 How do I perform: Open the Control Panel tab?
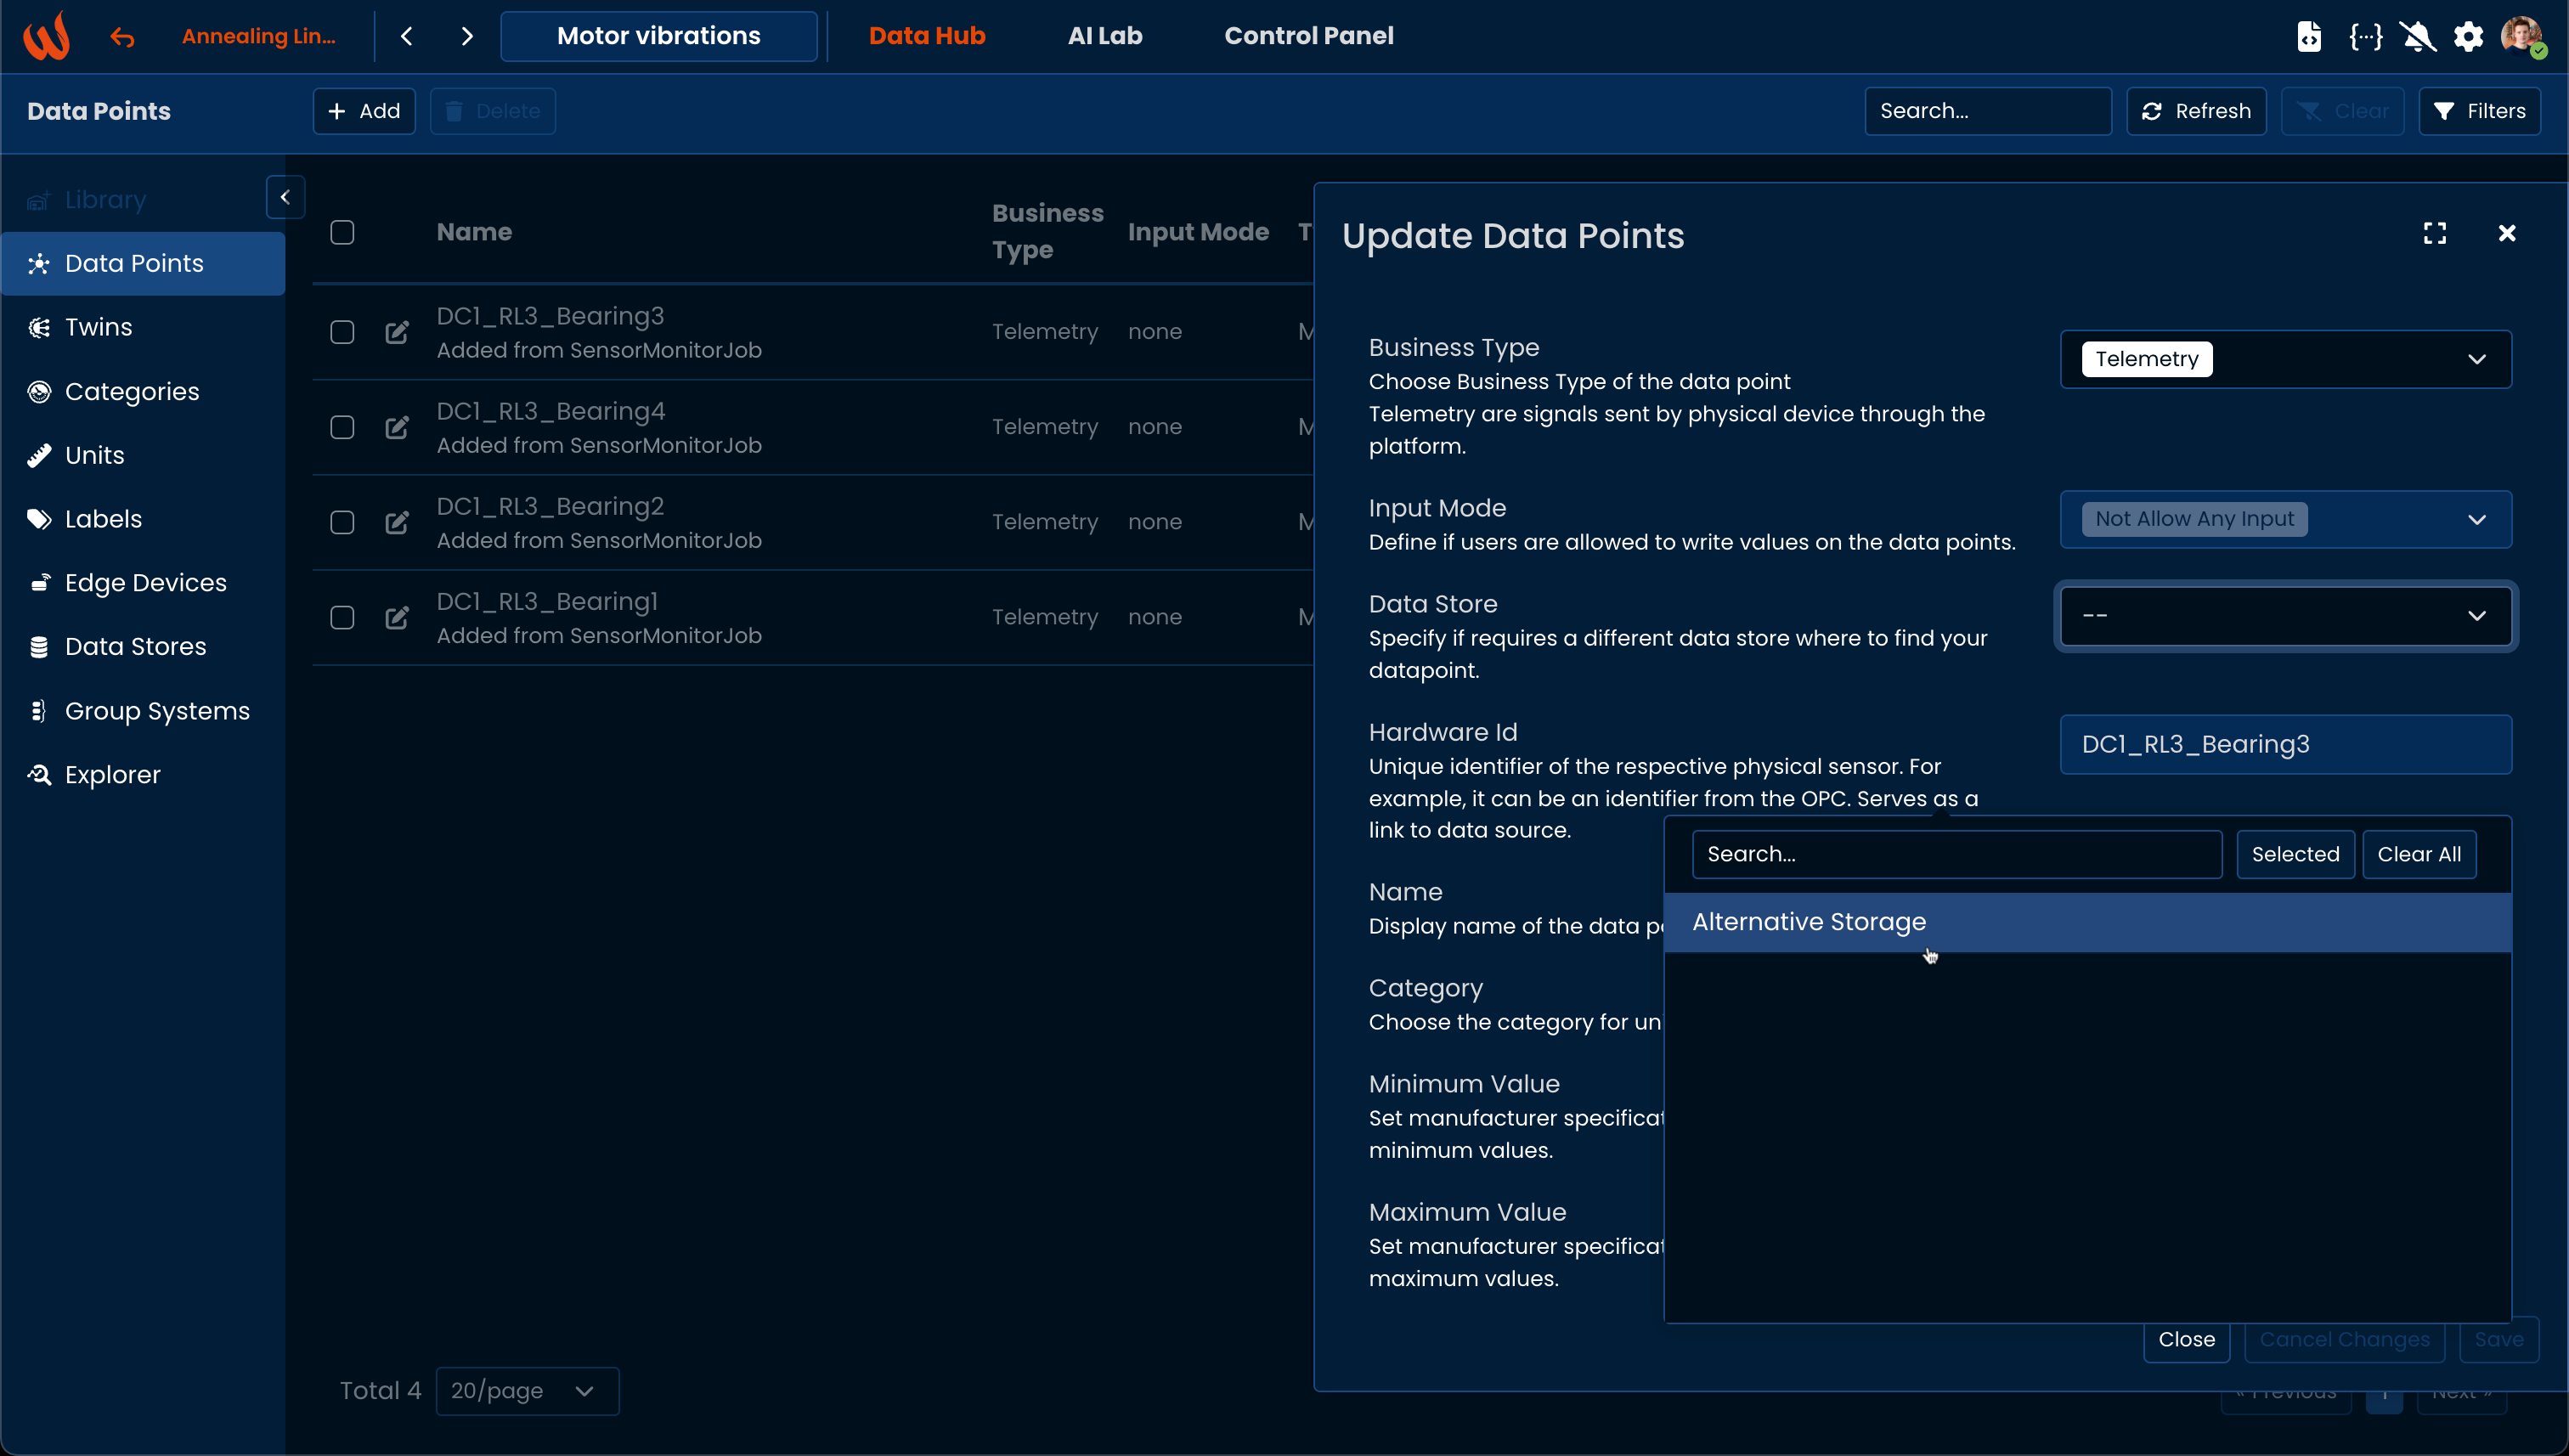coord(1308,36)
